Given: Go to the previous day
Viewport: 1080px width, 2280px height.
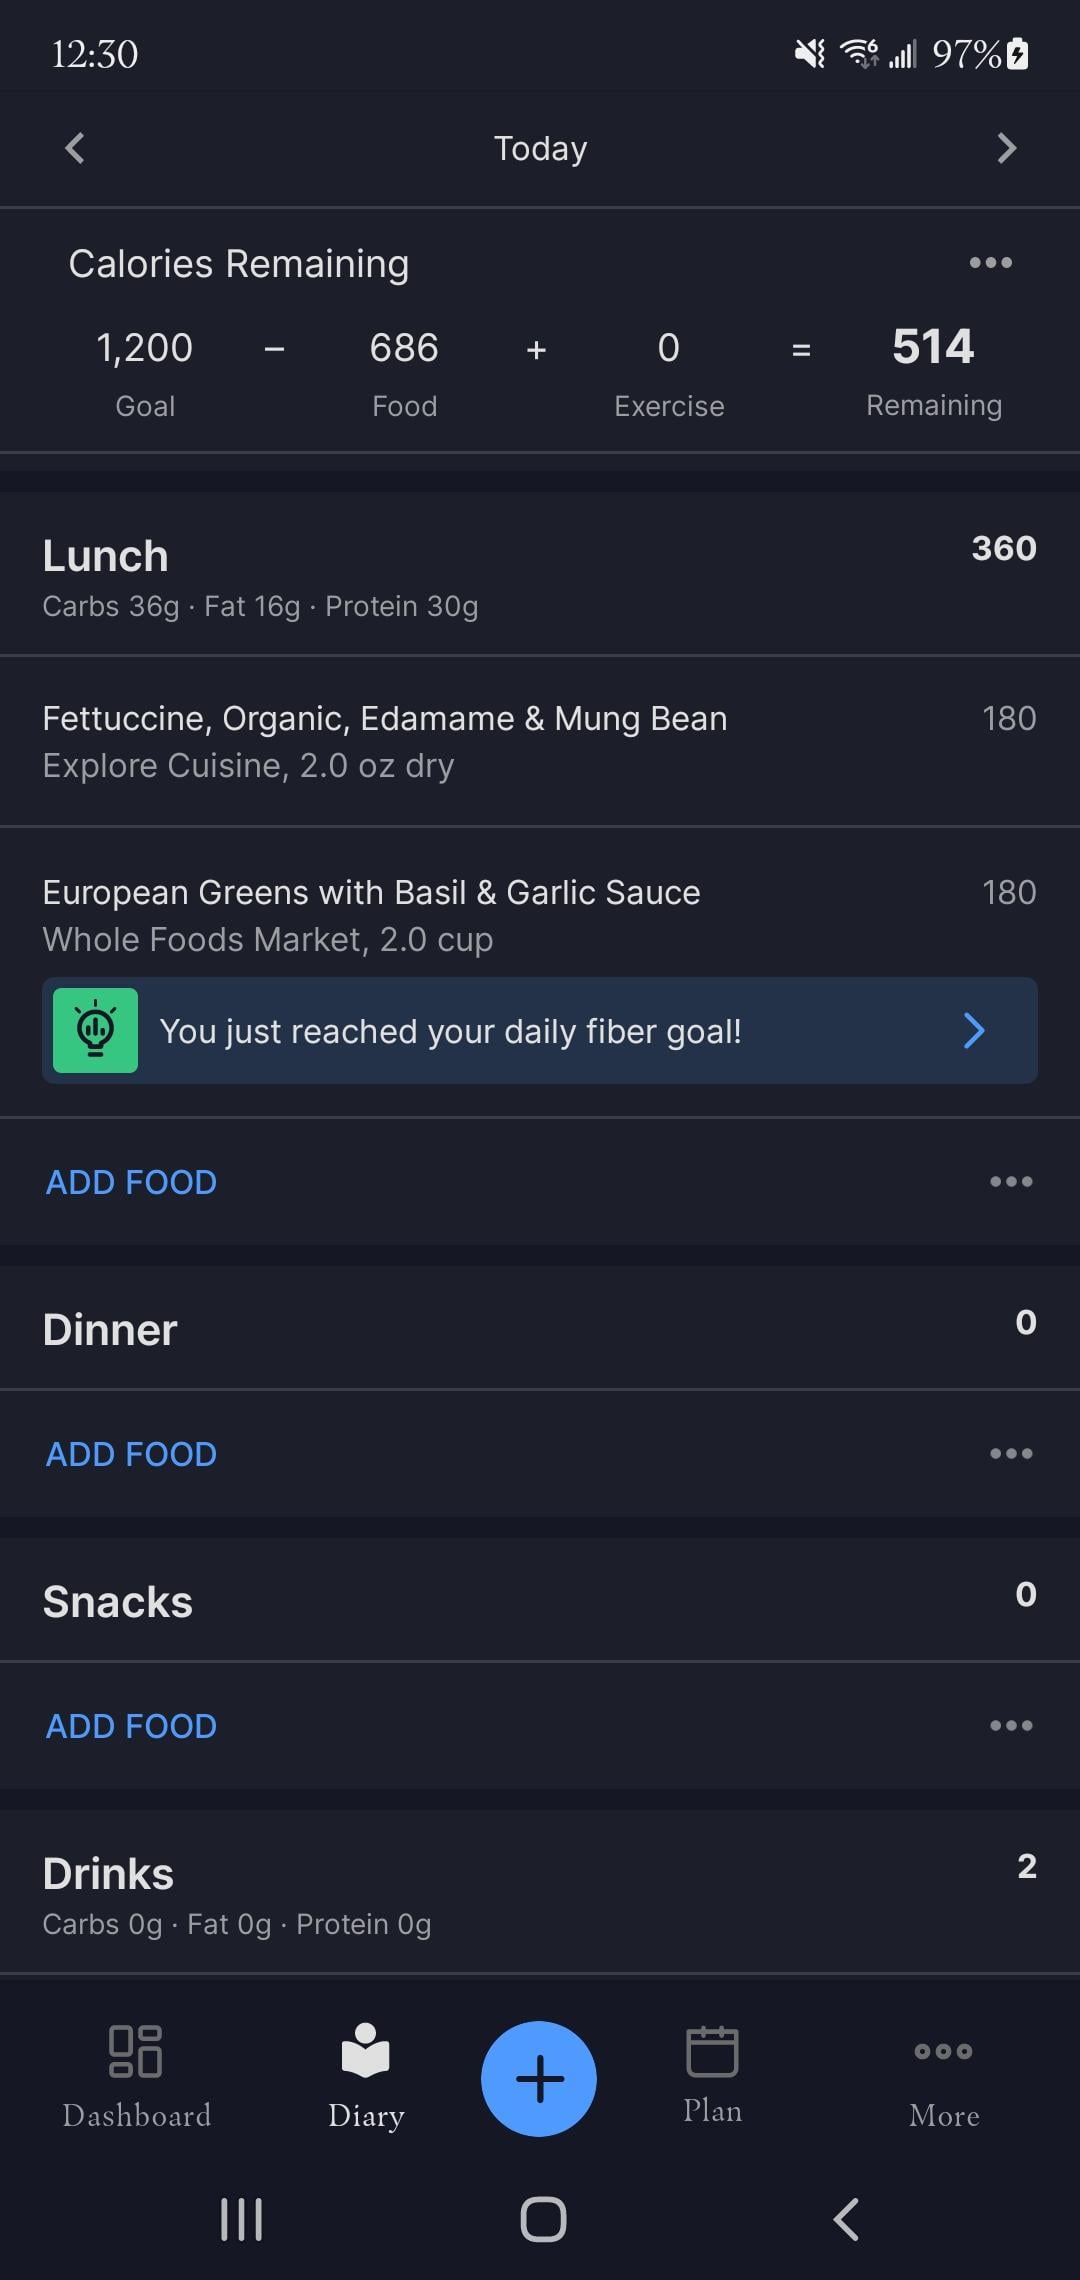Looking at the screenshot, I should point(75,148).
